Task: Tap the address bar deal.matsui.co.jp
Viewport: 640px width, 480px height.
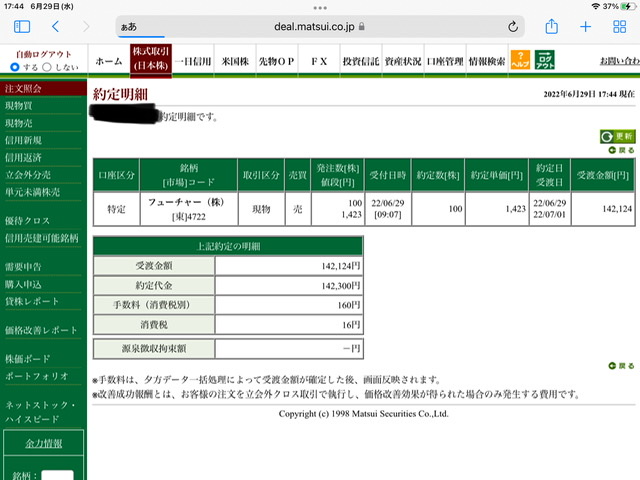Action: [320, 27]
